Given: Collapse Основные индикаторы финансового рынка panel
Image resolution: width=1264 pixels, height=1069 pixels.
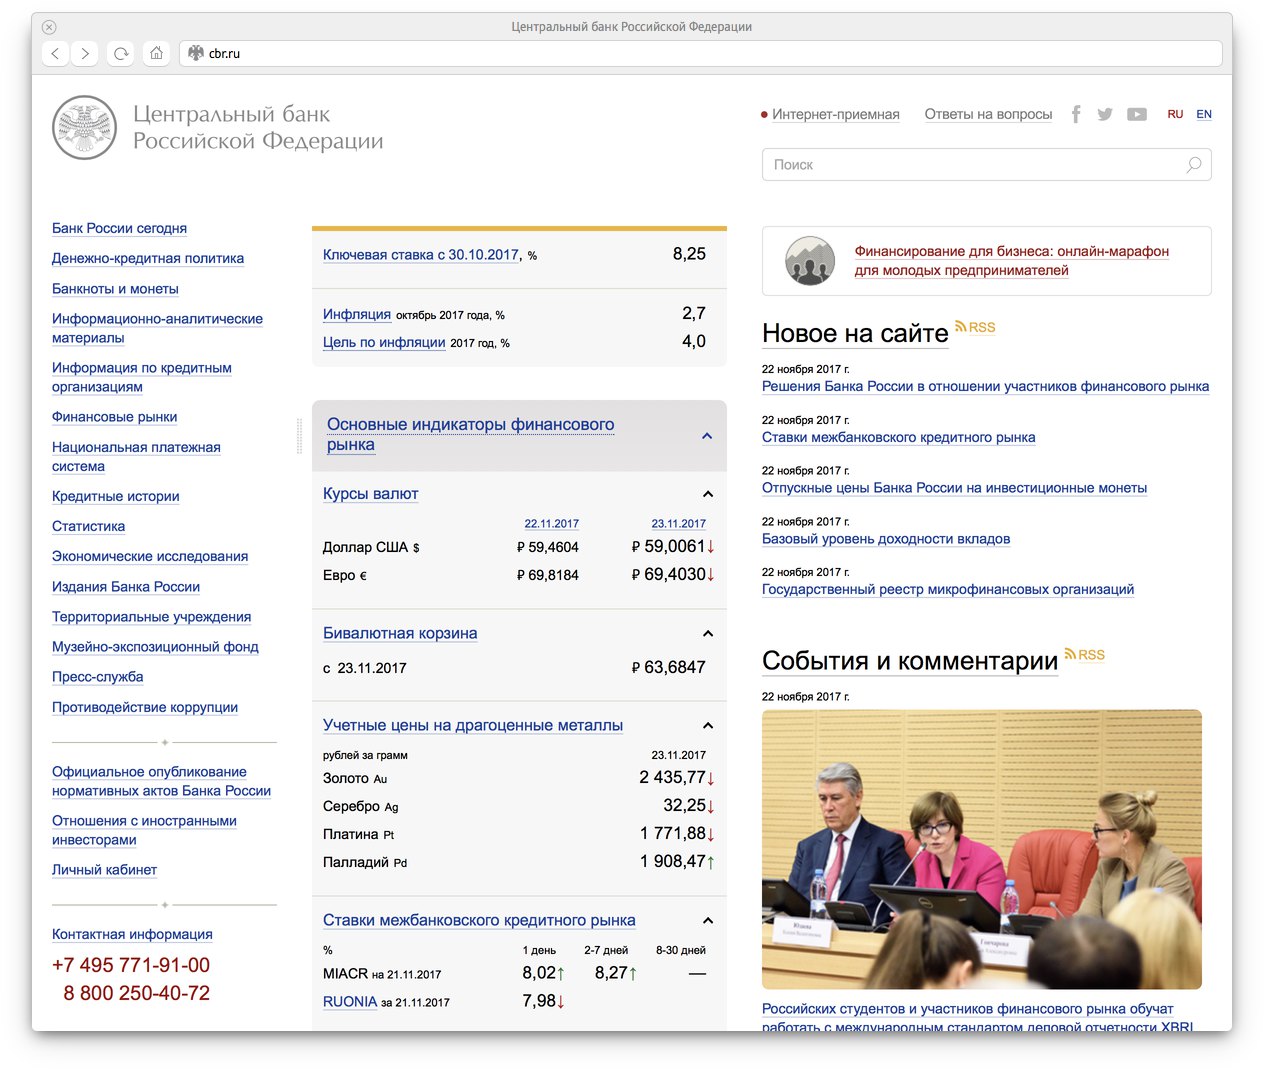Looking at the screenshot, I should [707, 436].
